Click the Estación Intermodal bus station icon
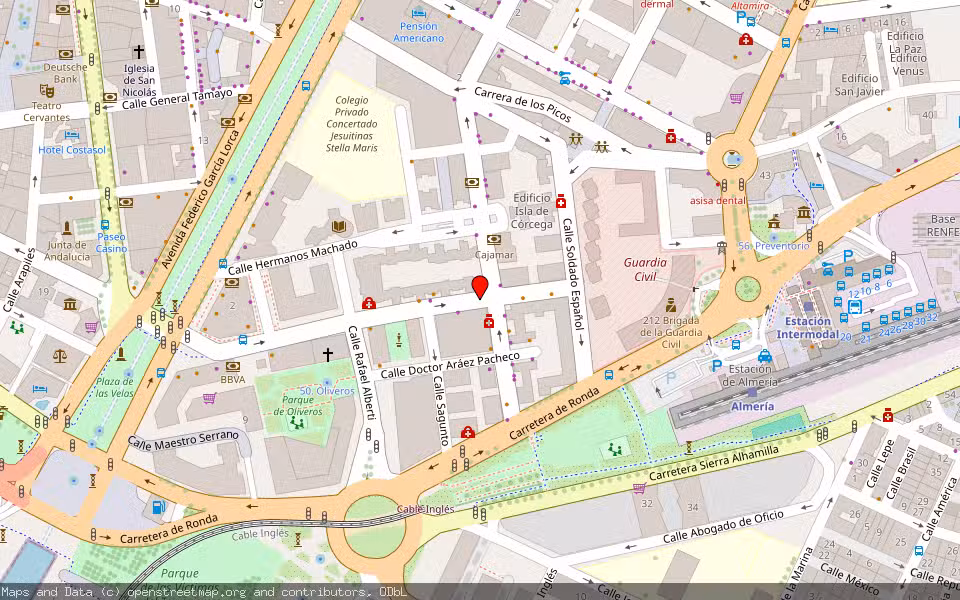 tap(855, 307)
